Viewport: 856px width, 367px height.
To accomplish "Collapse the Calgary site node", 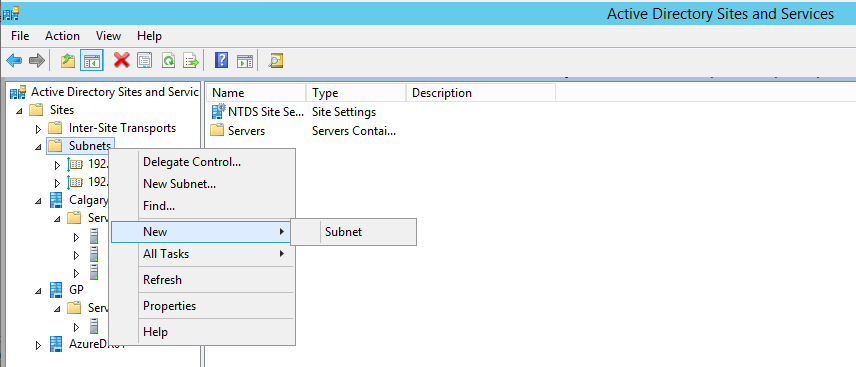I will pyautogui.click(x=38, y=200).
